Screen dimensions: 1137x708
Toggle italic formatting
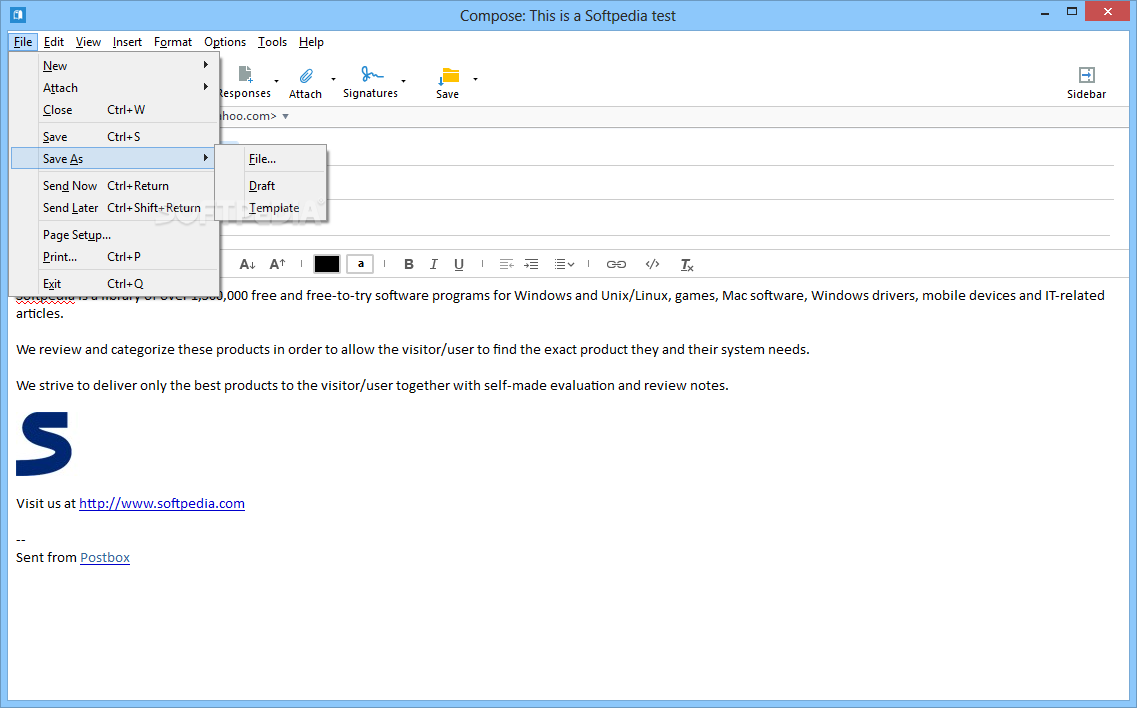[434, 265]
